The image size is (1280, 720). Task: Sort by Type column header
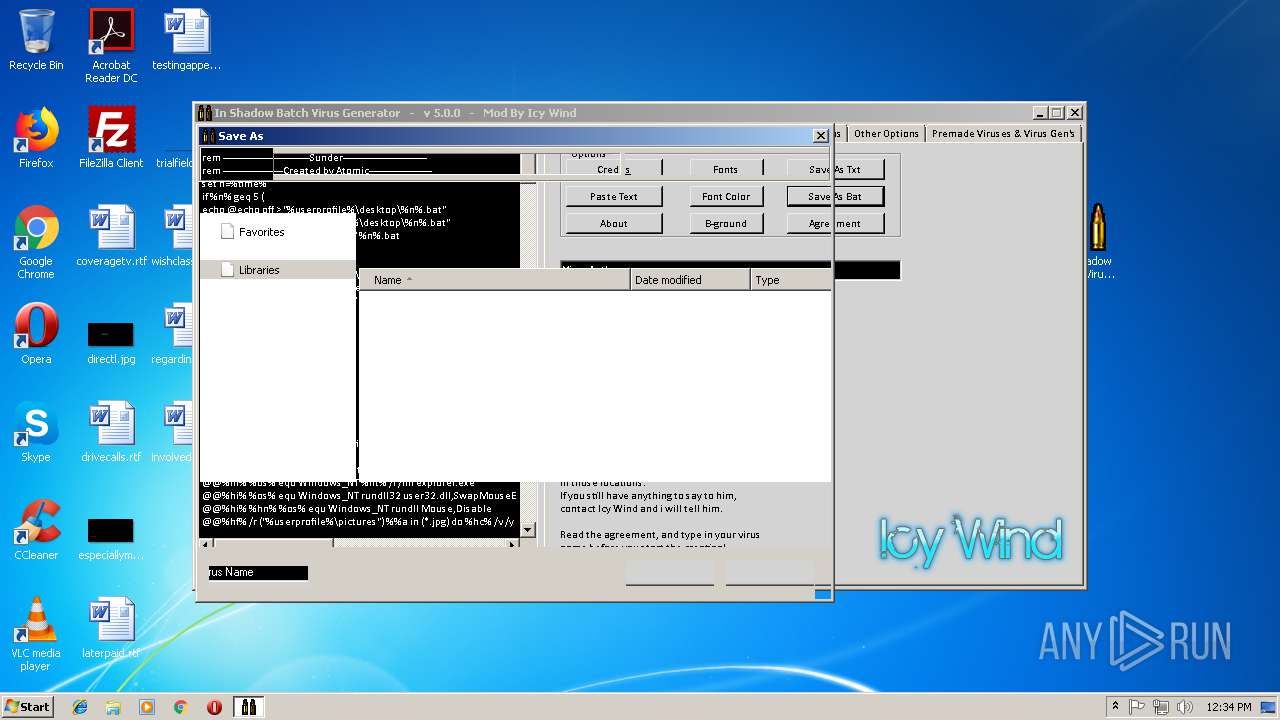tap(790, 280)
